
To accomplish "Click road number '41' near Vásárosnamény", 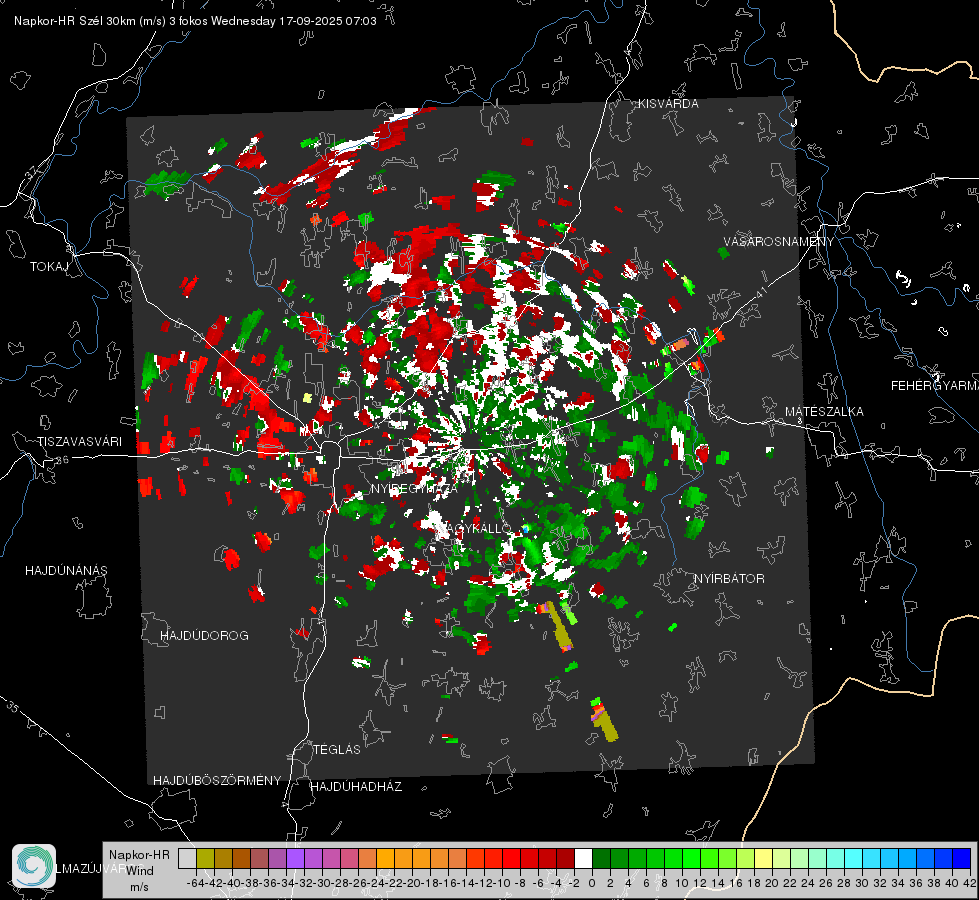I will click(760, 292).
